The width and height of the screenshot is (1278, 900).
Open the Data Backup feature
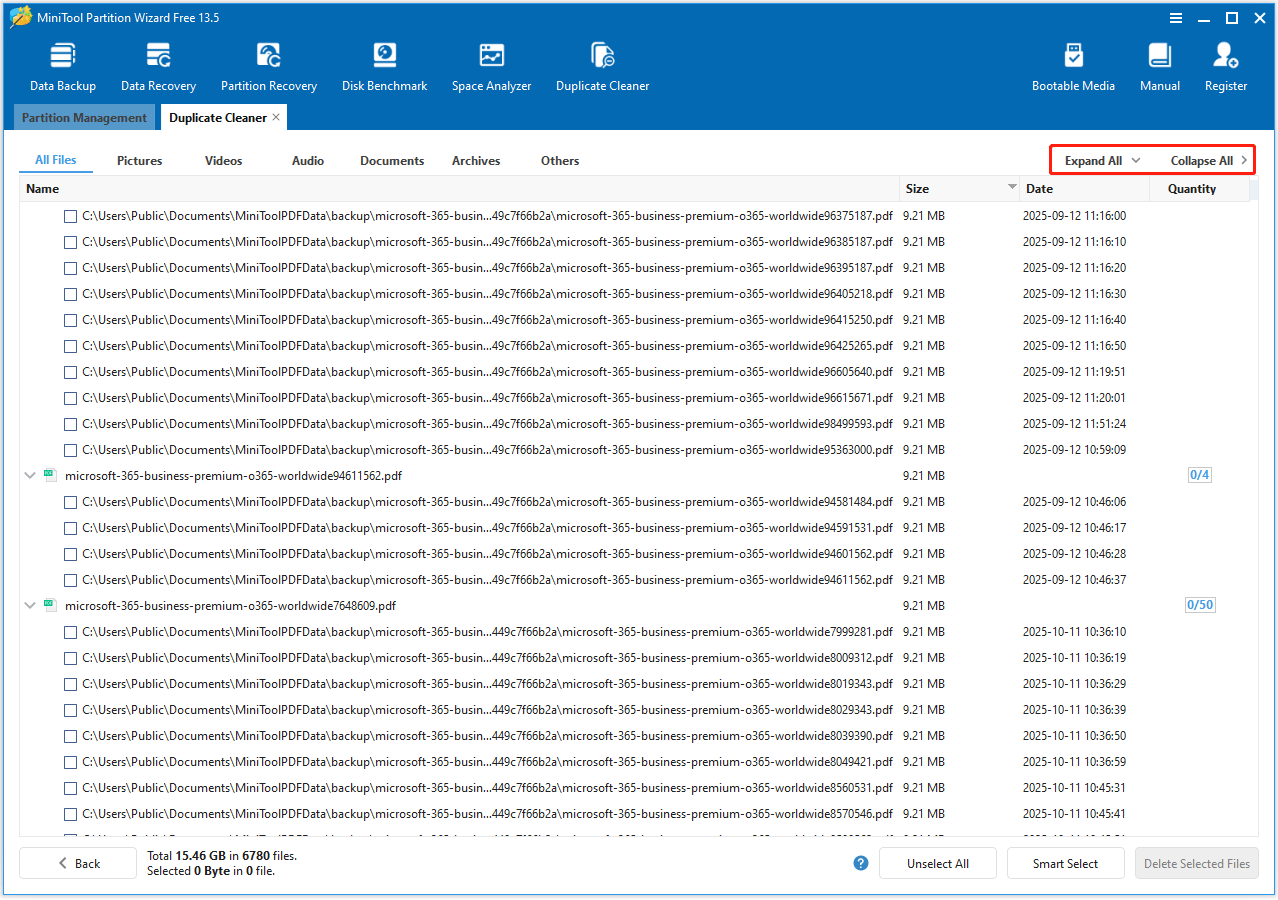coord(62,63)
